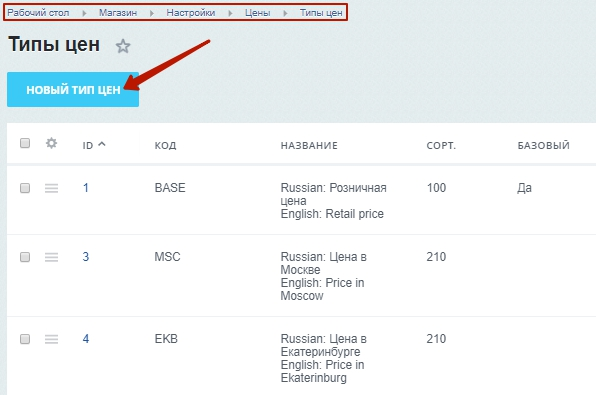Viewport: 596px width, 395px height.
Task: Click the sort value 100
Action: (x=436, y=188)
